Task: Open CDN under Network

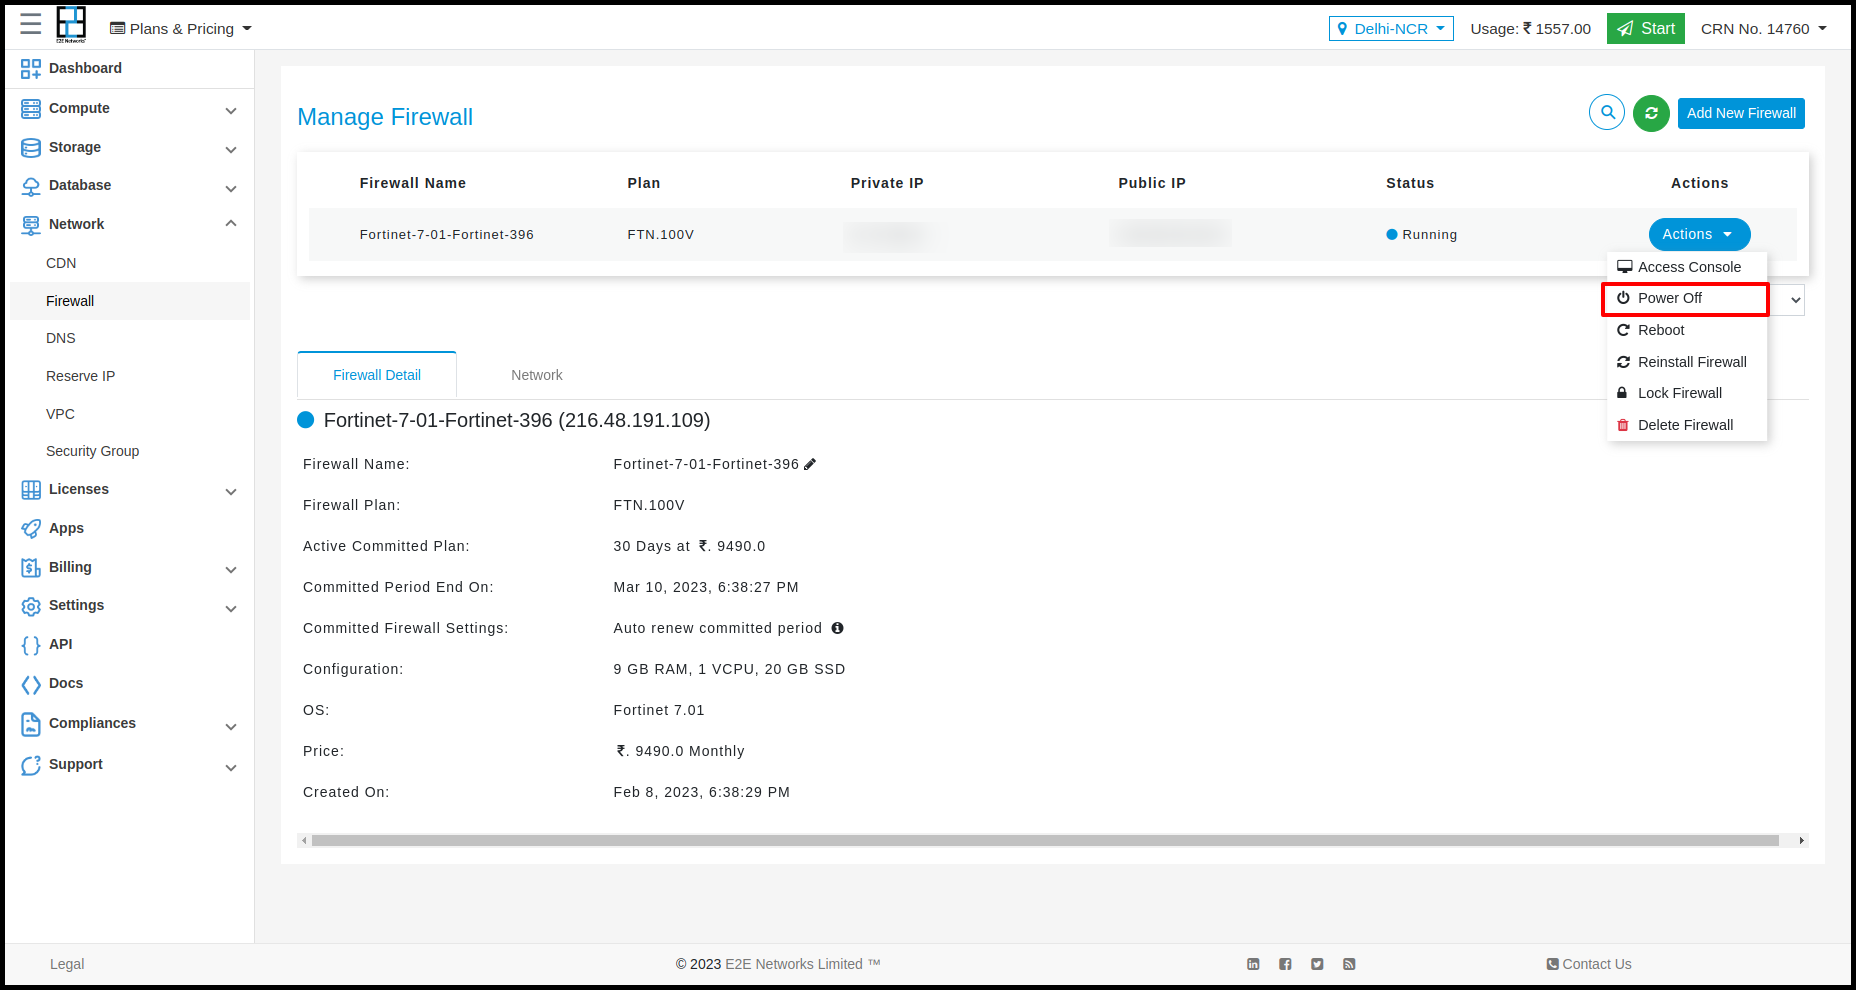Action: click(x=61, y=263)
